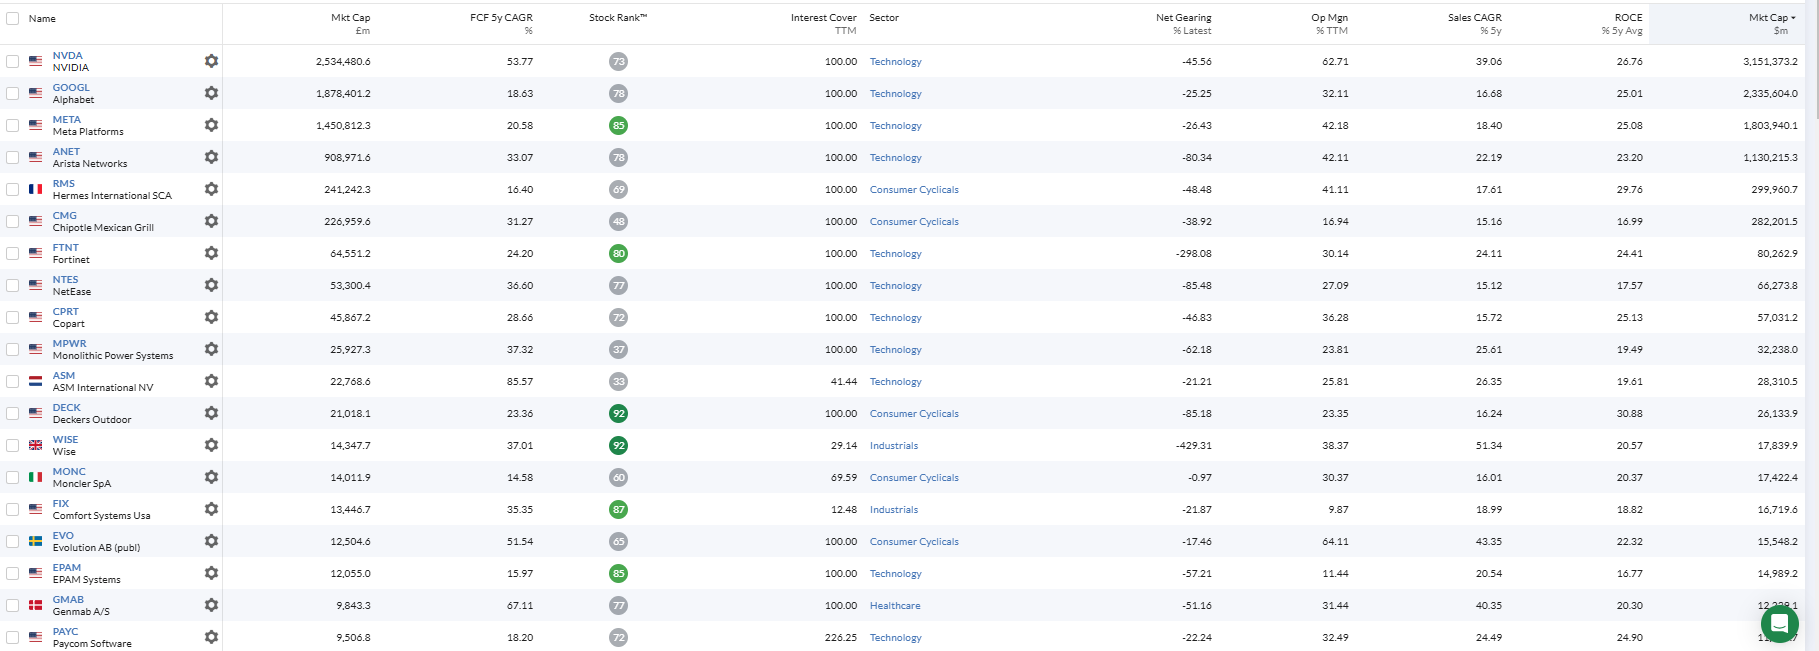Sort by Op Mgn TTM column
Screen dimensions: 1819x651
coord(1329,24)
